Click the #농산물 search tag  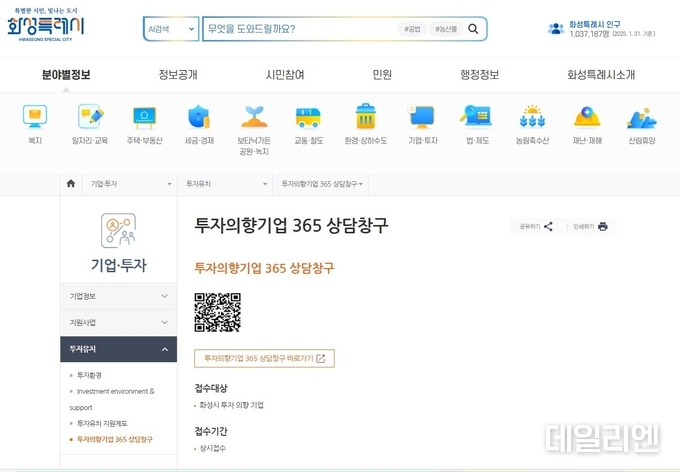click(446, 29)
